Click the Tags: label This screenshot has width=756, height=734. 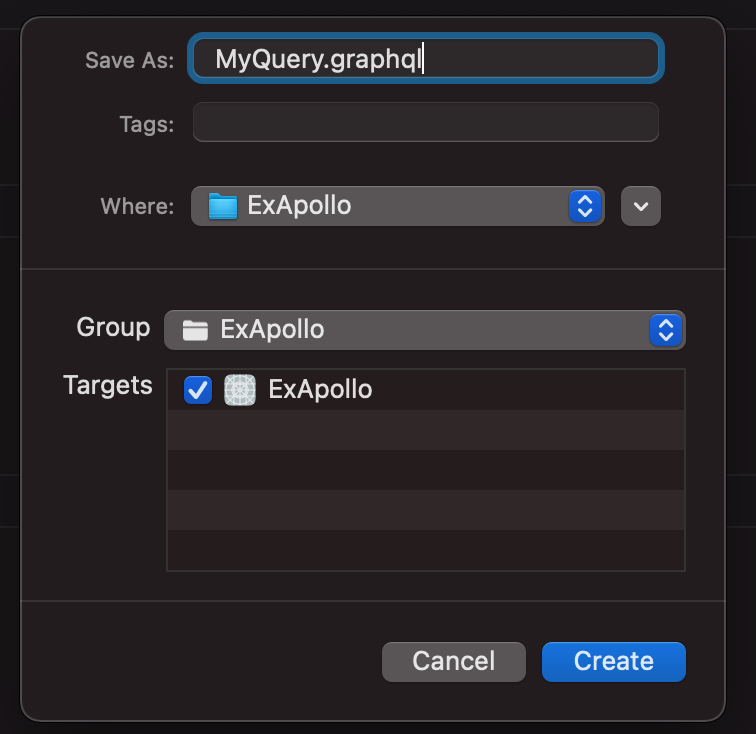(x=147, y=124)
